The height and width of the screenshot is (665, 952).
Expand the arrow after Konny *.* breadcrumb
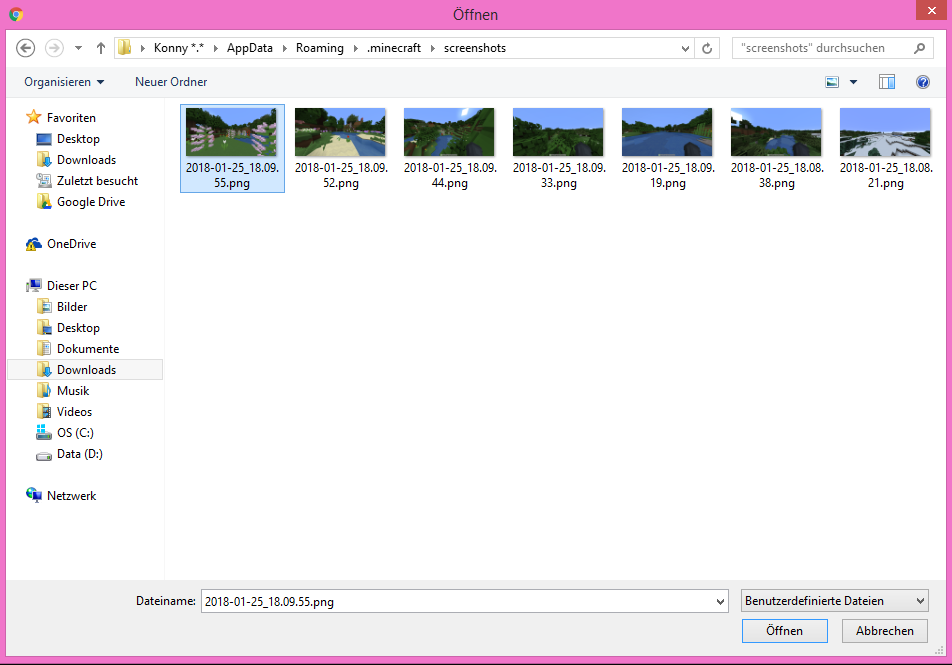pyautogui.click(x=216, y=48)
